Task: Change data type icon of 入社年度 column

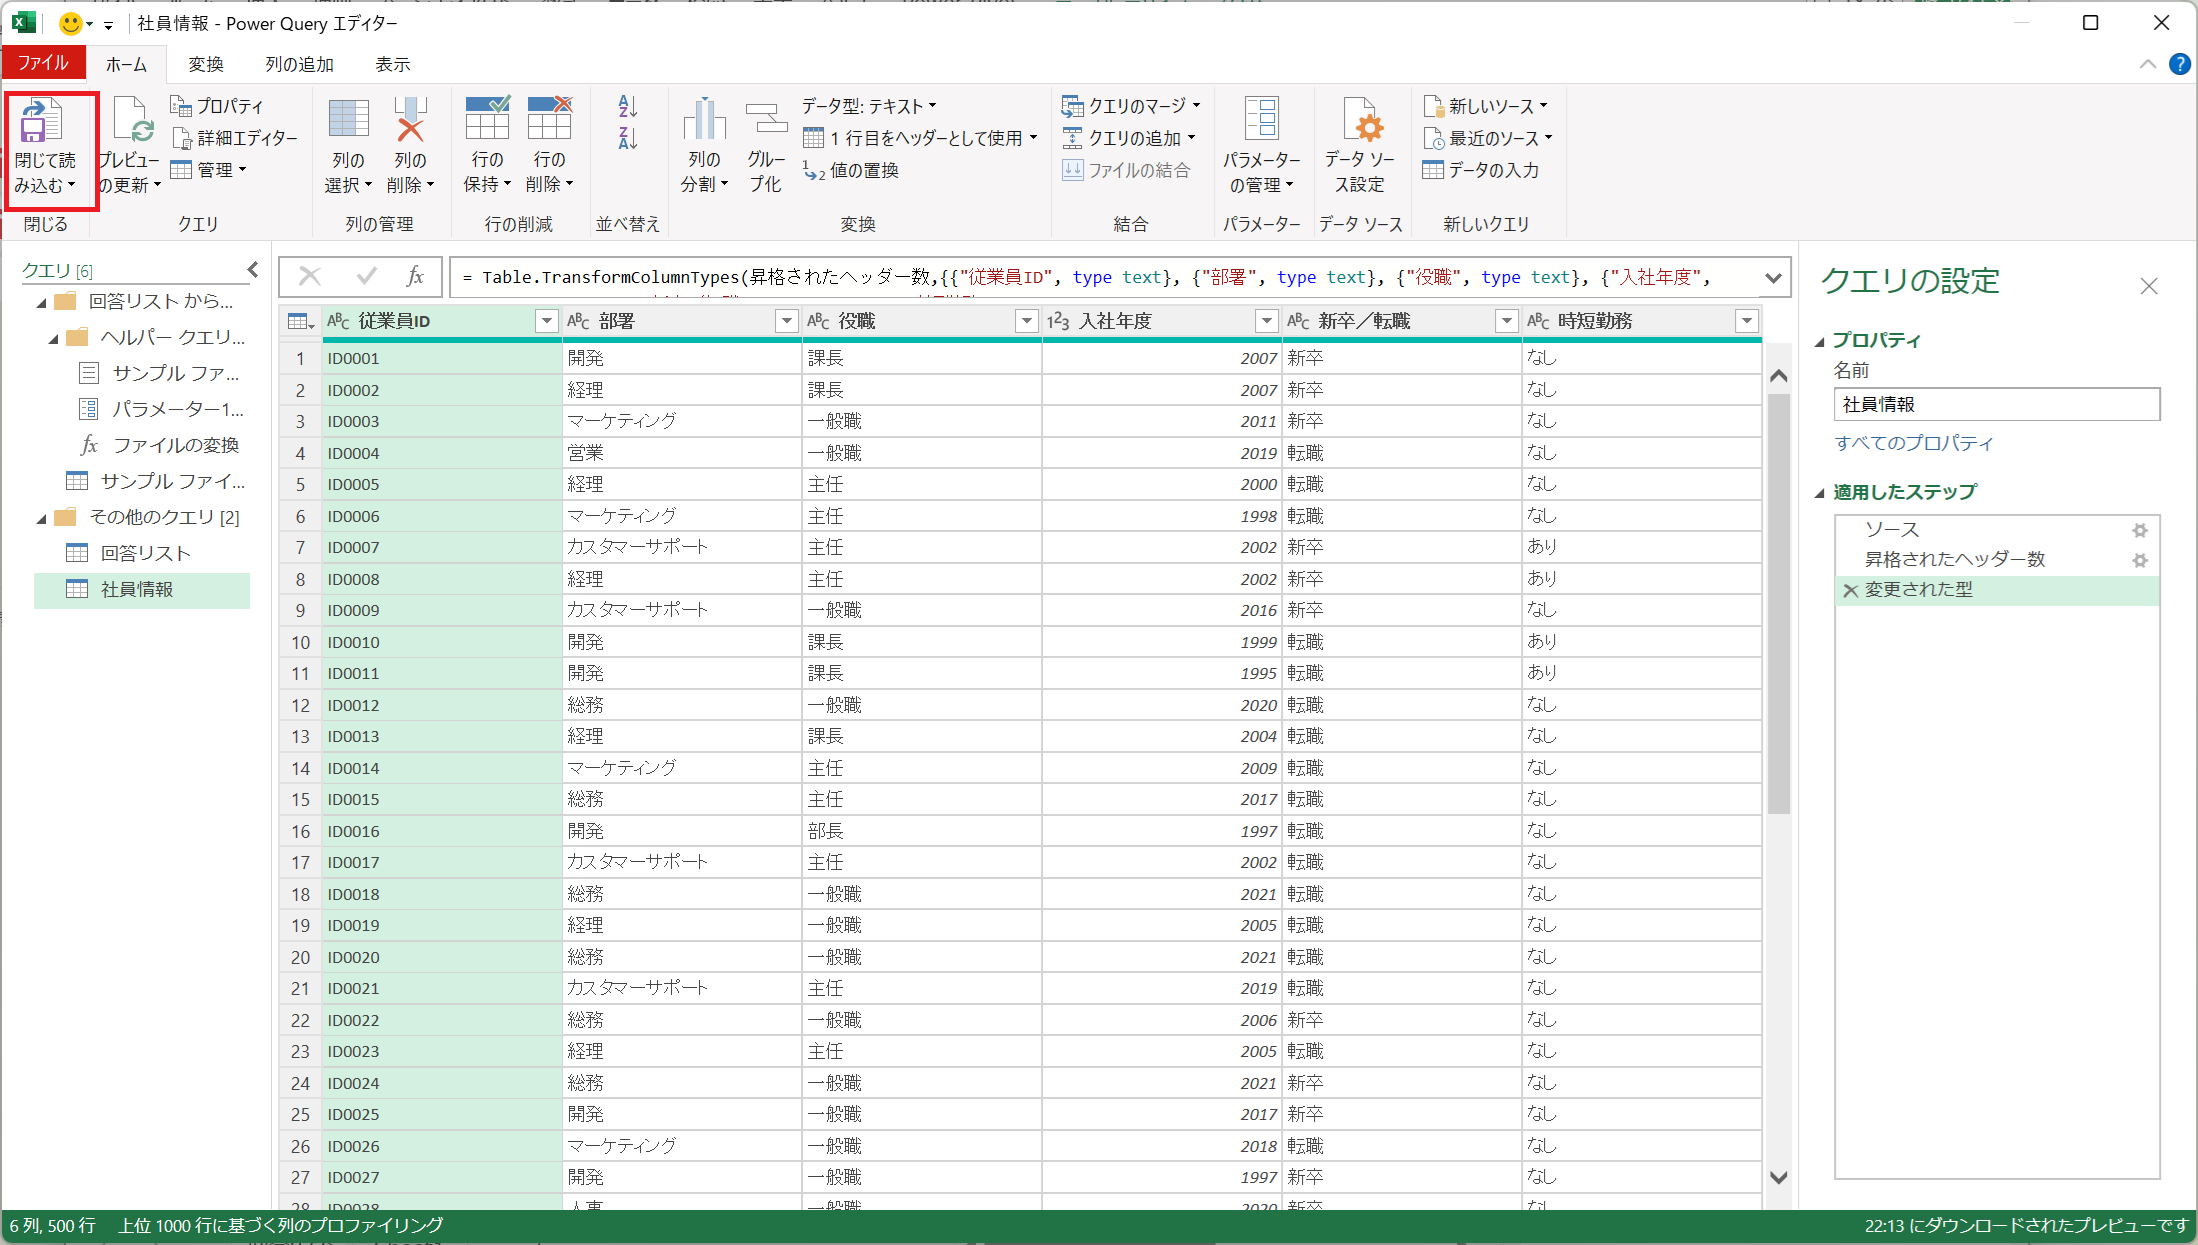Action: pos(1058,321)
